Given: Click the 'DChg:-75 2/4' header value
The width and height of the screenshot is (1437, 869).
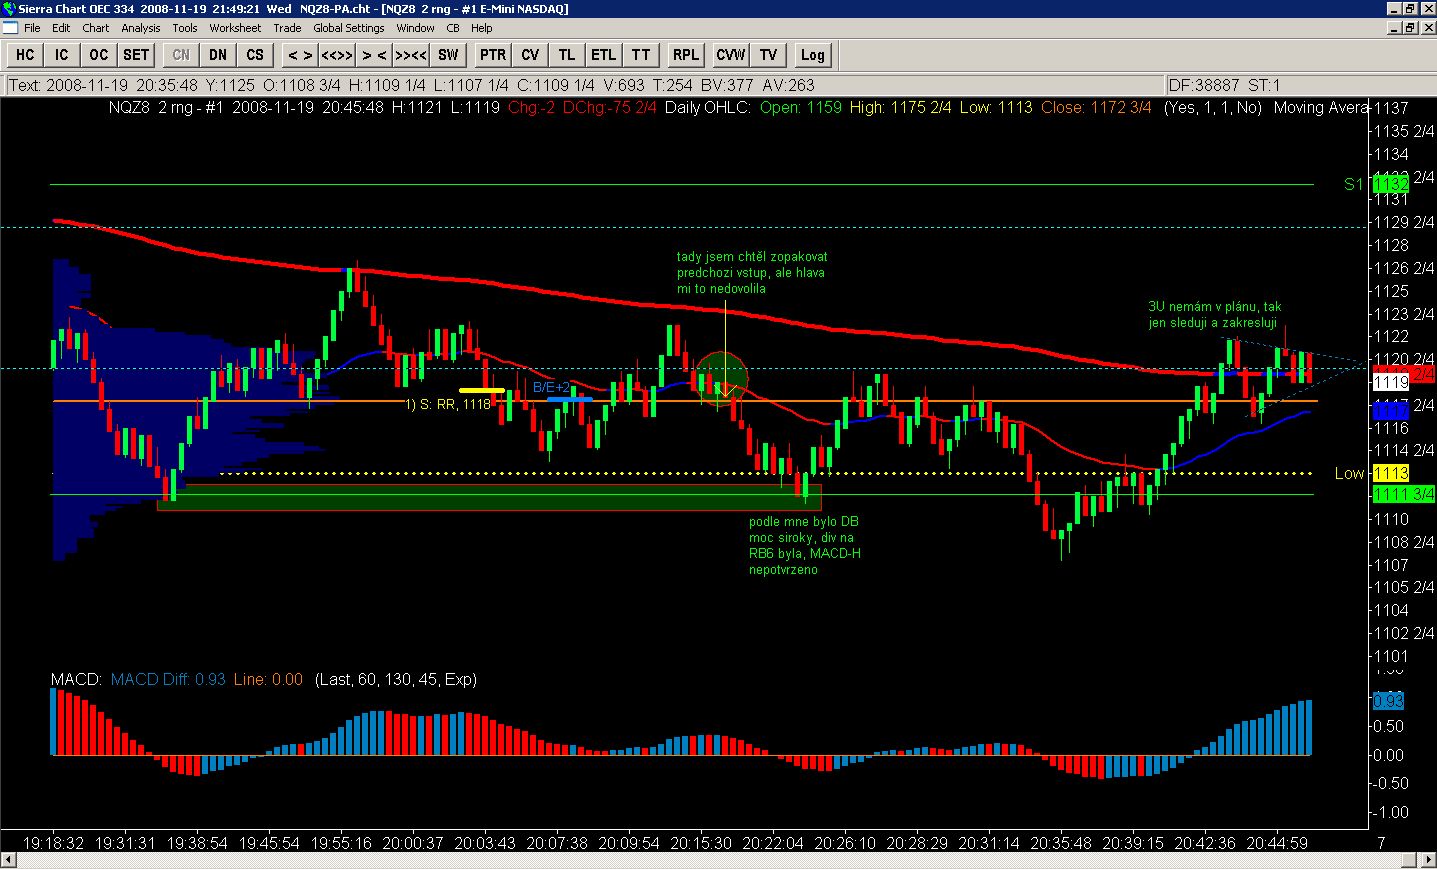Looking at the screenshot, I should coord(610,107).
